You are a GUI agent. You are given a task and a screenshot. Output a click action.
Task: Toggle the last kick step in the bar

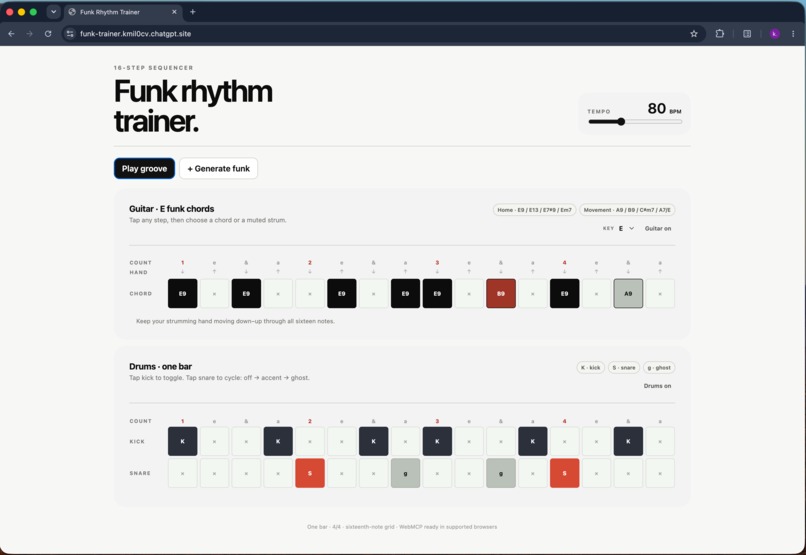point(660,441)
